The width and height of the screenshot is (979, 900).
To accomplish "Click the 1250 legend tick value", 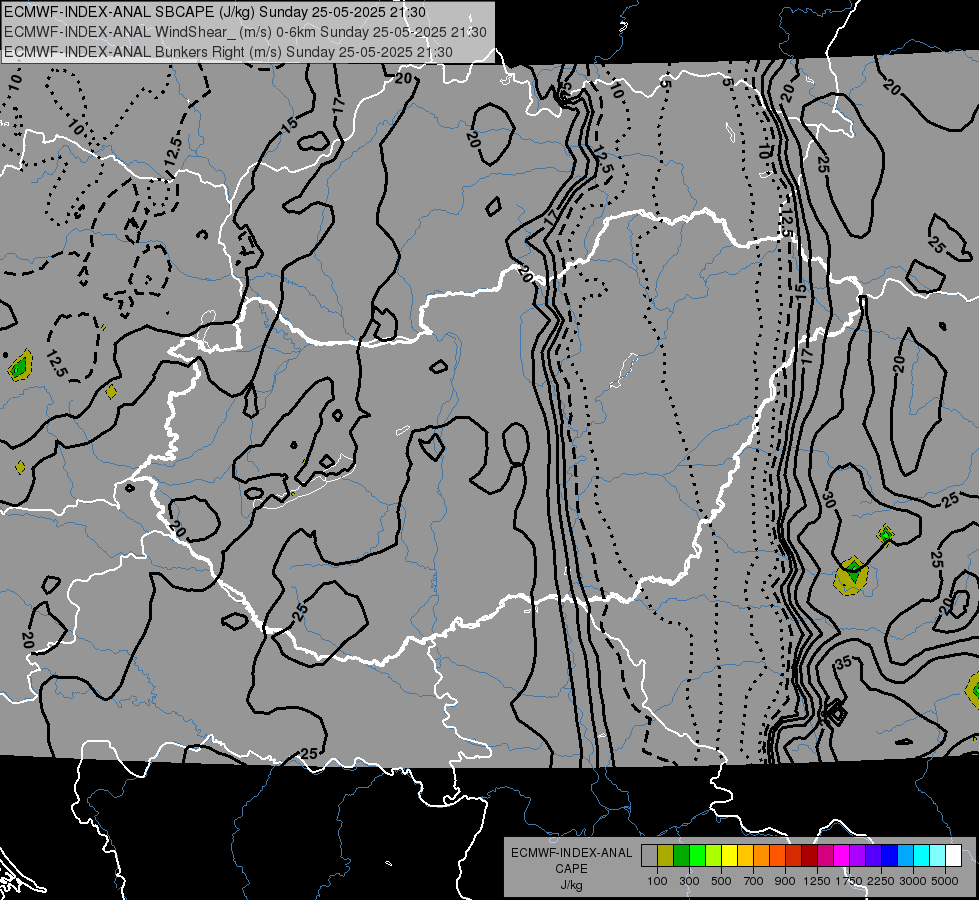I will [x=817, y=881].
